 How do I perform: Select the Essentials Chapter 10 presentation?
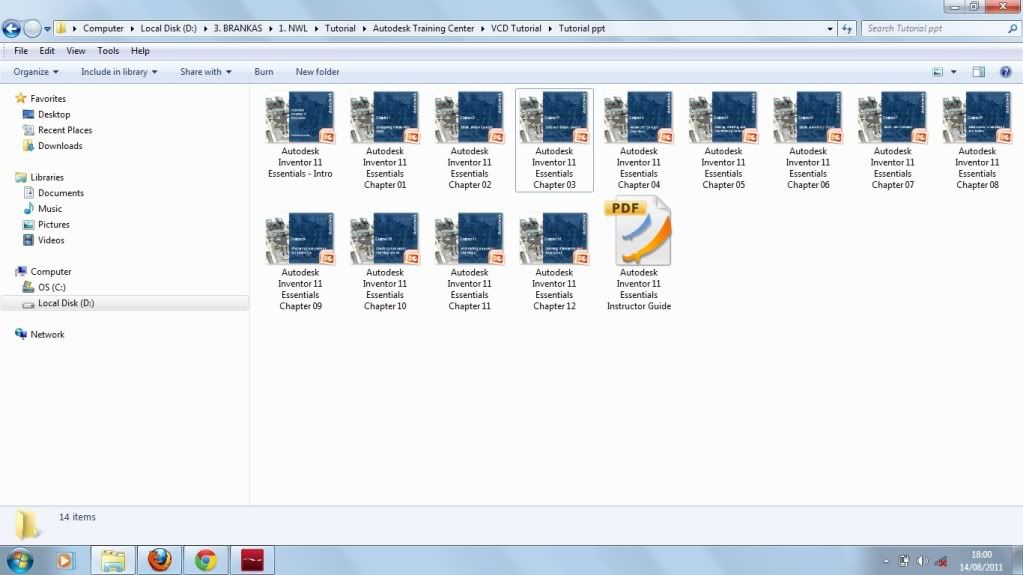click(385, 262)
